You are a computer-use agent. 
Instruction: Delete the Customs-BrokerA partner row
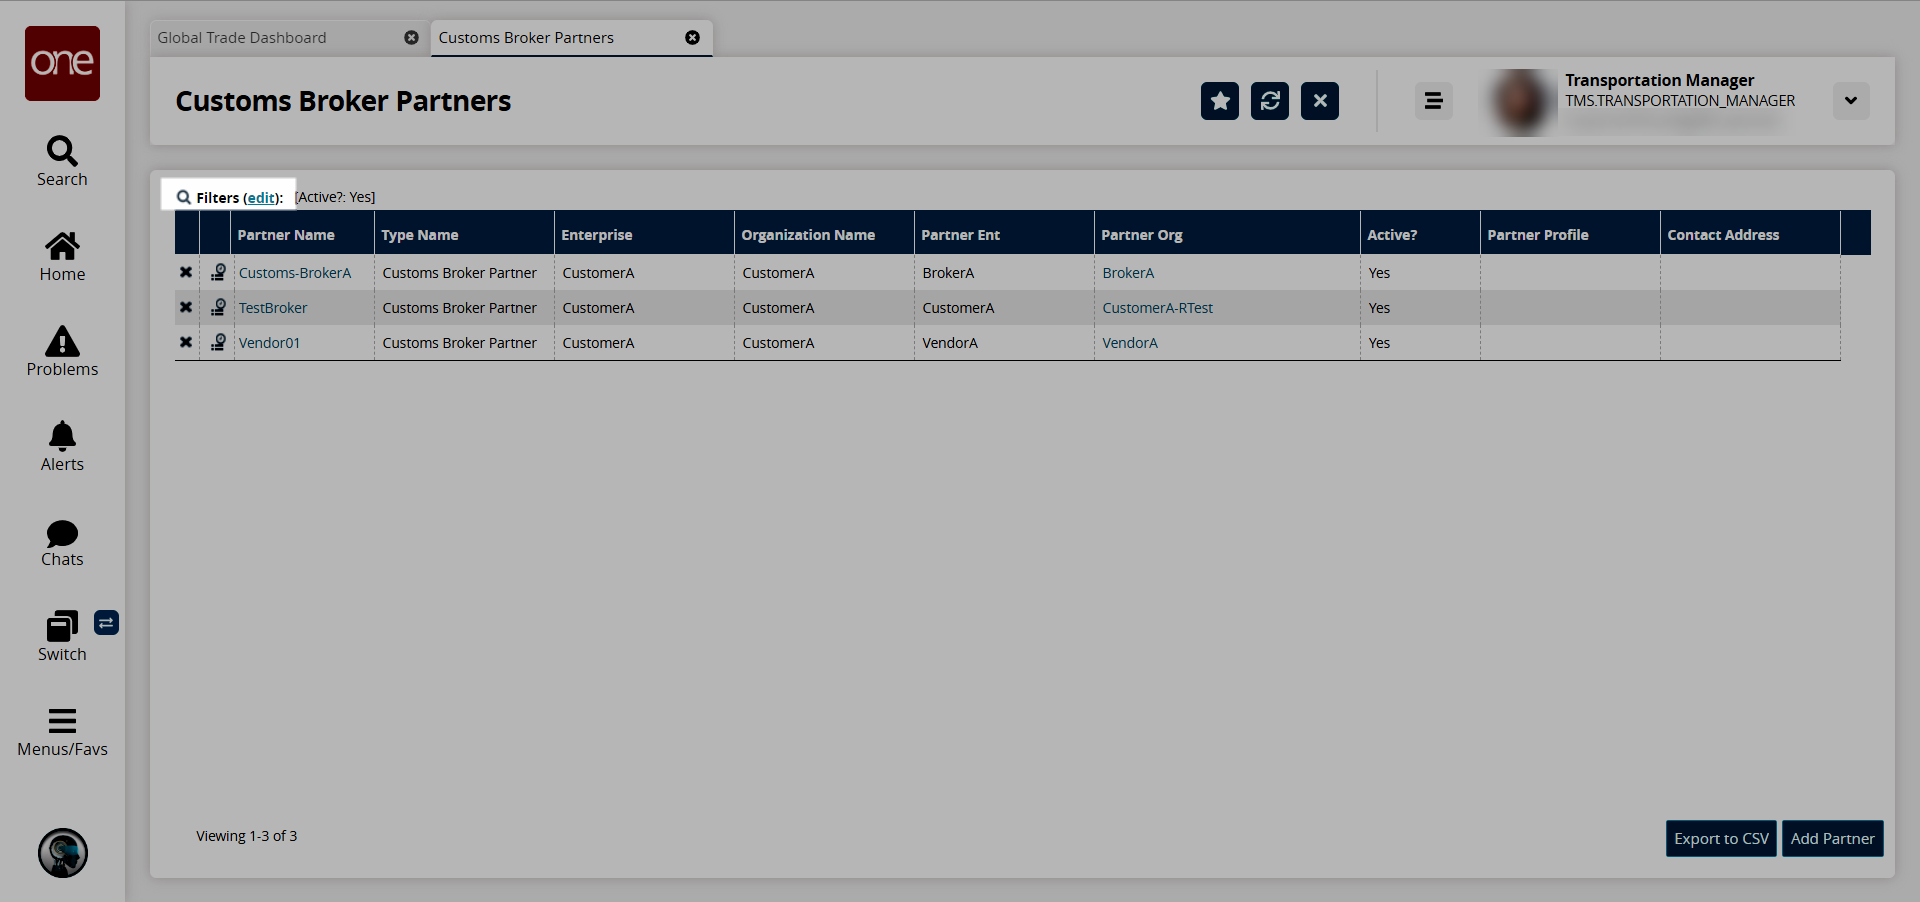coord(186,272)
